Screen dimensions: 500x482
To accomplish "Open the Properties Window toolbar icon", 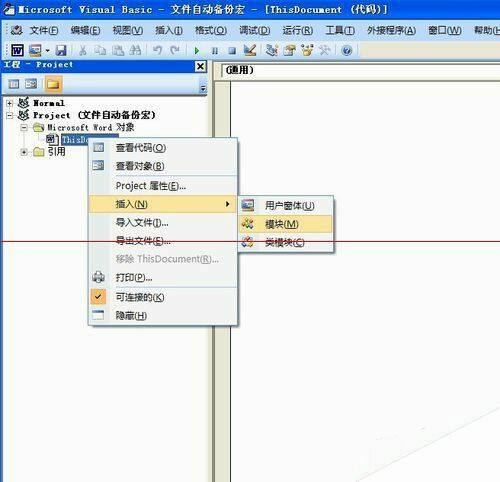I will click(x=290, y=50).
